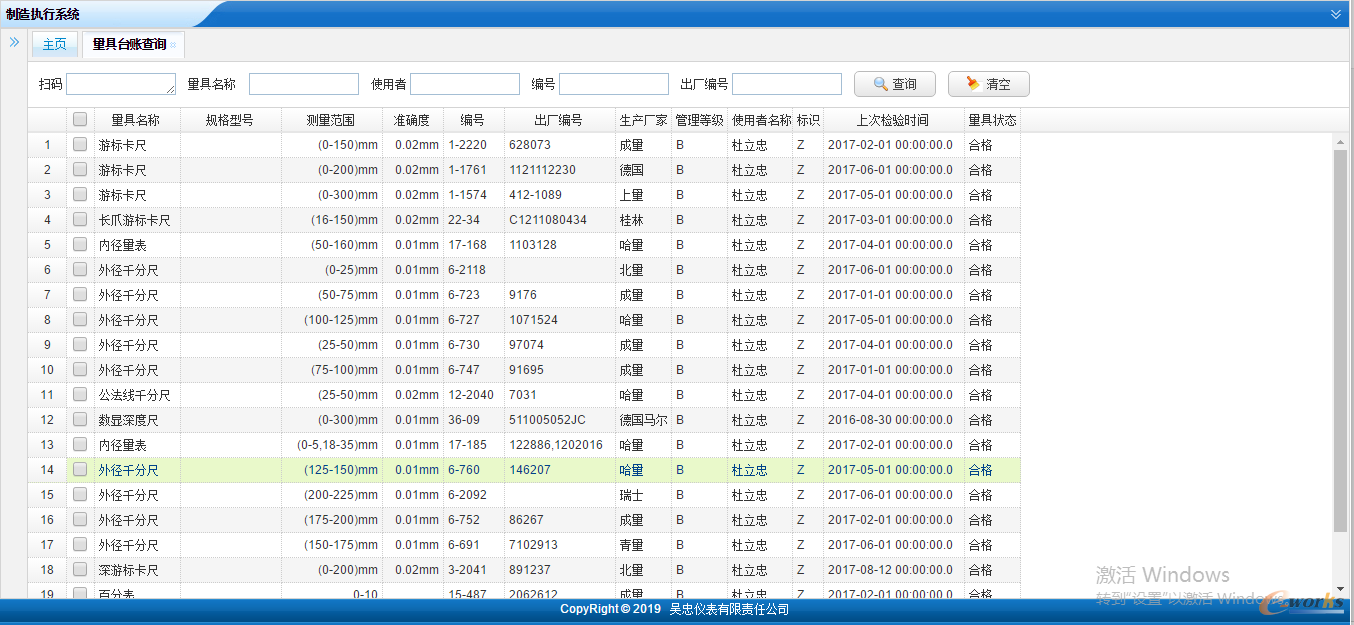The height and width of the screenshot is (625, 1354).
Task: Select the 量具台账查询 tab
Action: tap(130, 44)
